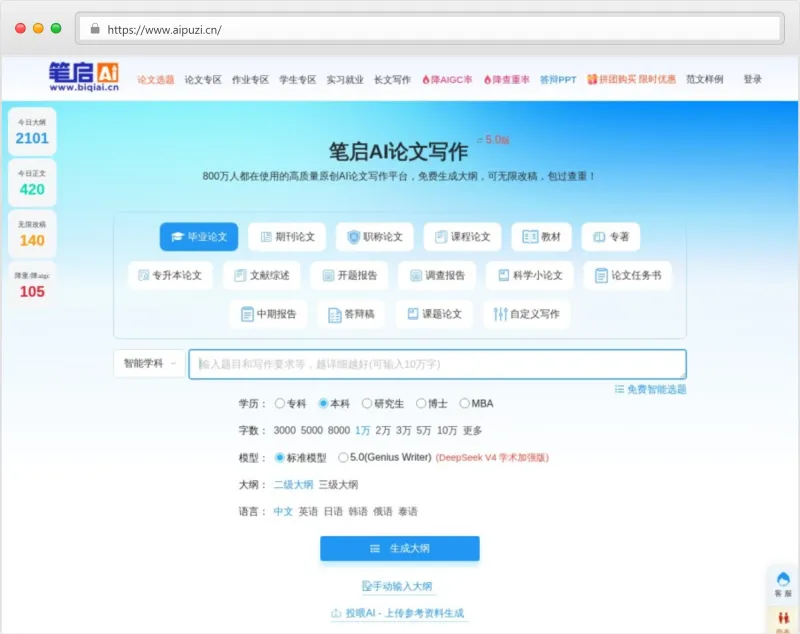The image size is (800, 634).
Task: Click the 生成大纲 button
Action: (x=400, y=548)
